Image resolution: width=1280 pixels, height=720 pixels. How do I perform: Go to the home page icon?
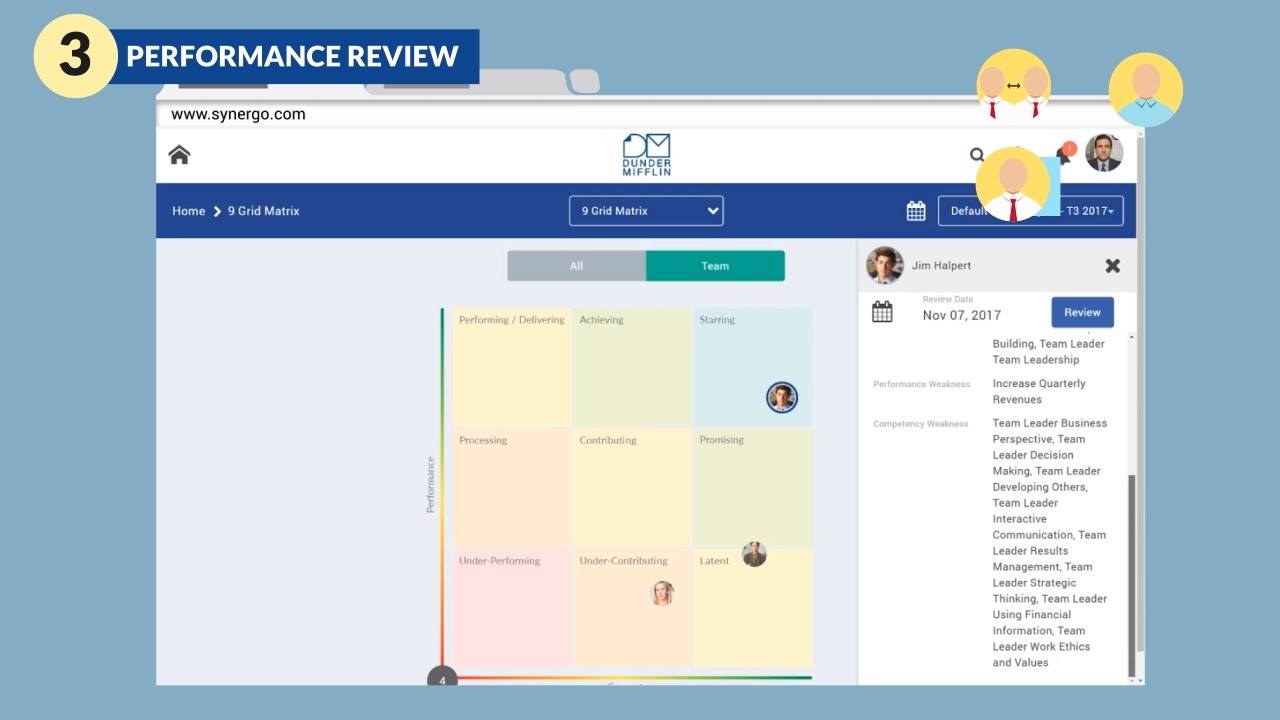point(179,154)
